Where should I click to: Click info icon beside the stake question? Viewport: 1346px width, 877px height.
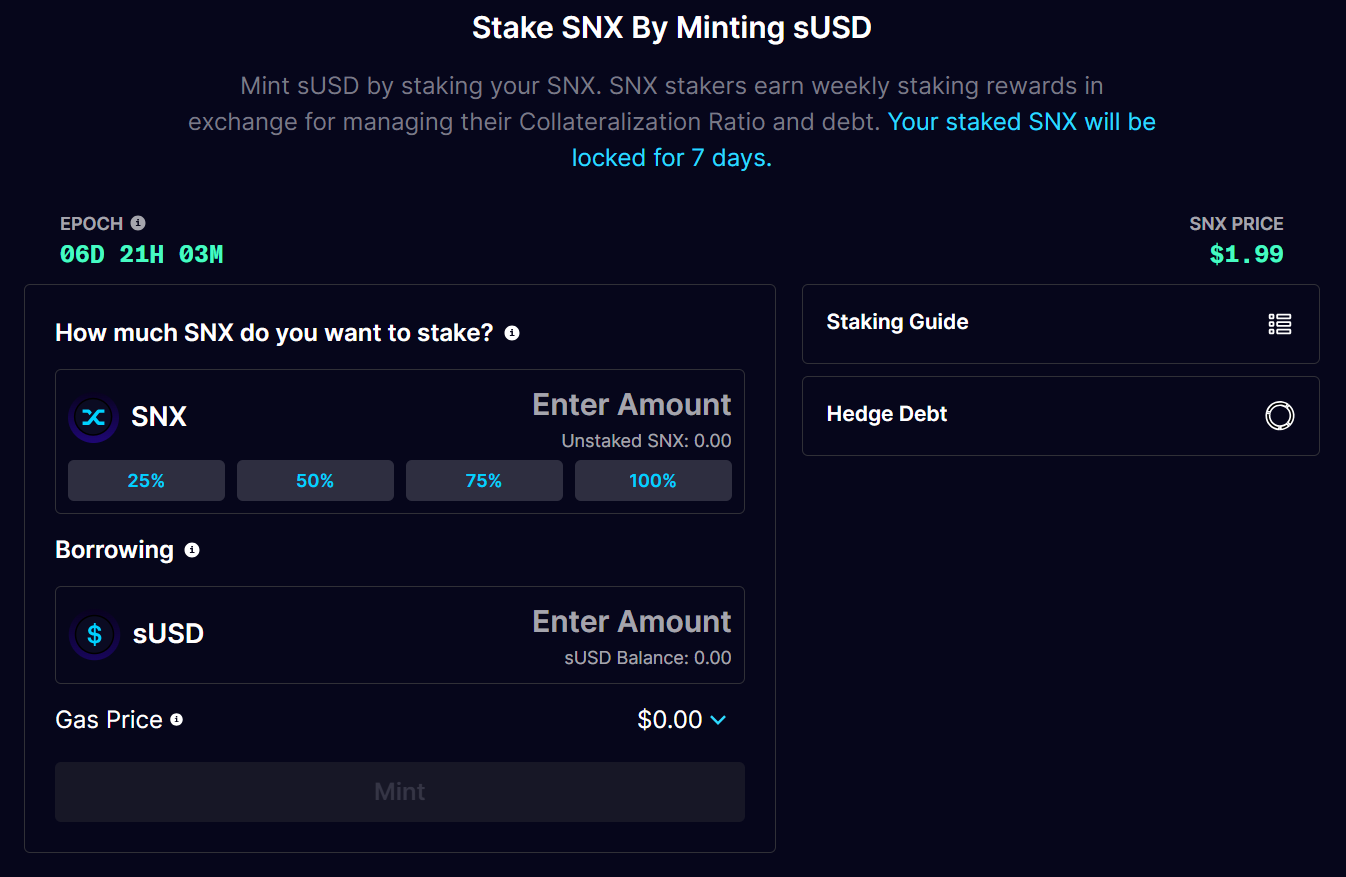tap(512, 333)
